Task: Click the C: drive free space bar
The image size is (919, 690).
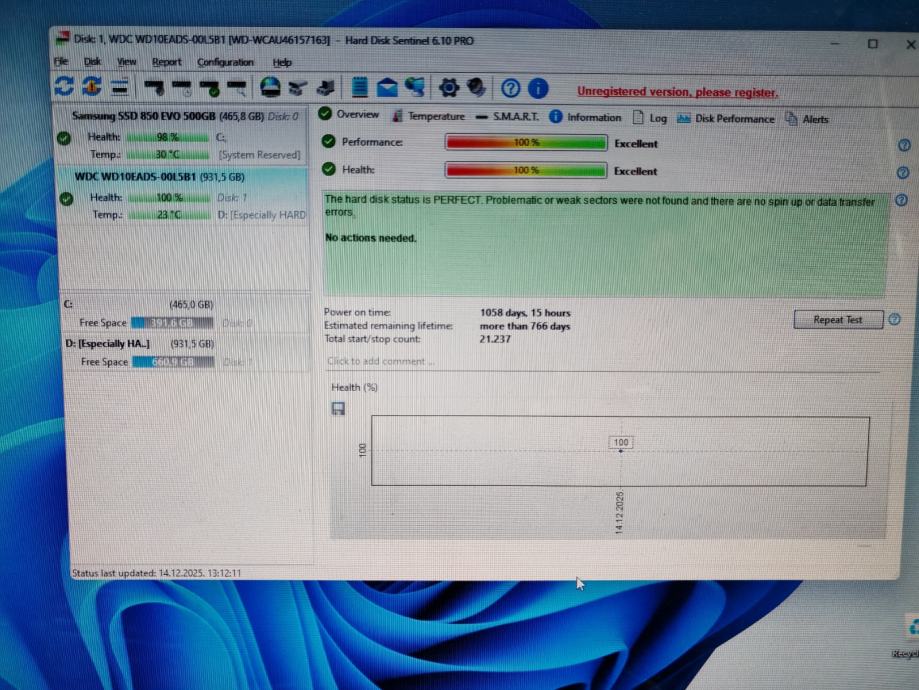Action: pos(172,323)
